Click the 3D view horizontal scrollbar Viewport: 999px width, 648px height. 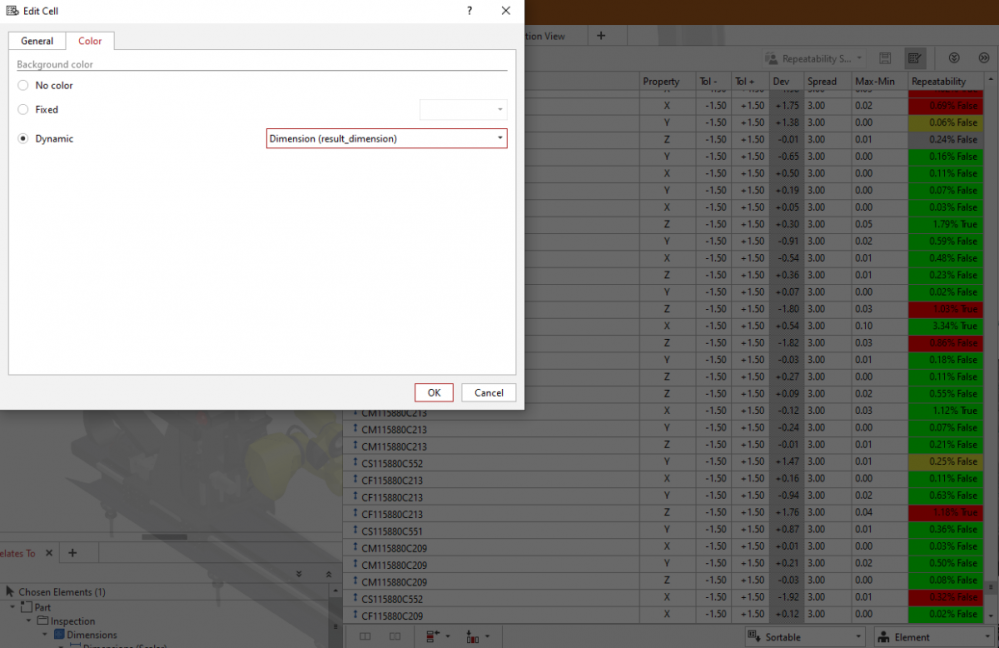click(x=164, y=536)
